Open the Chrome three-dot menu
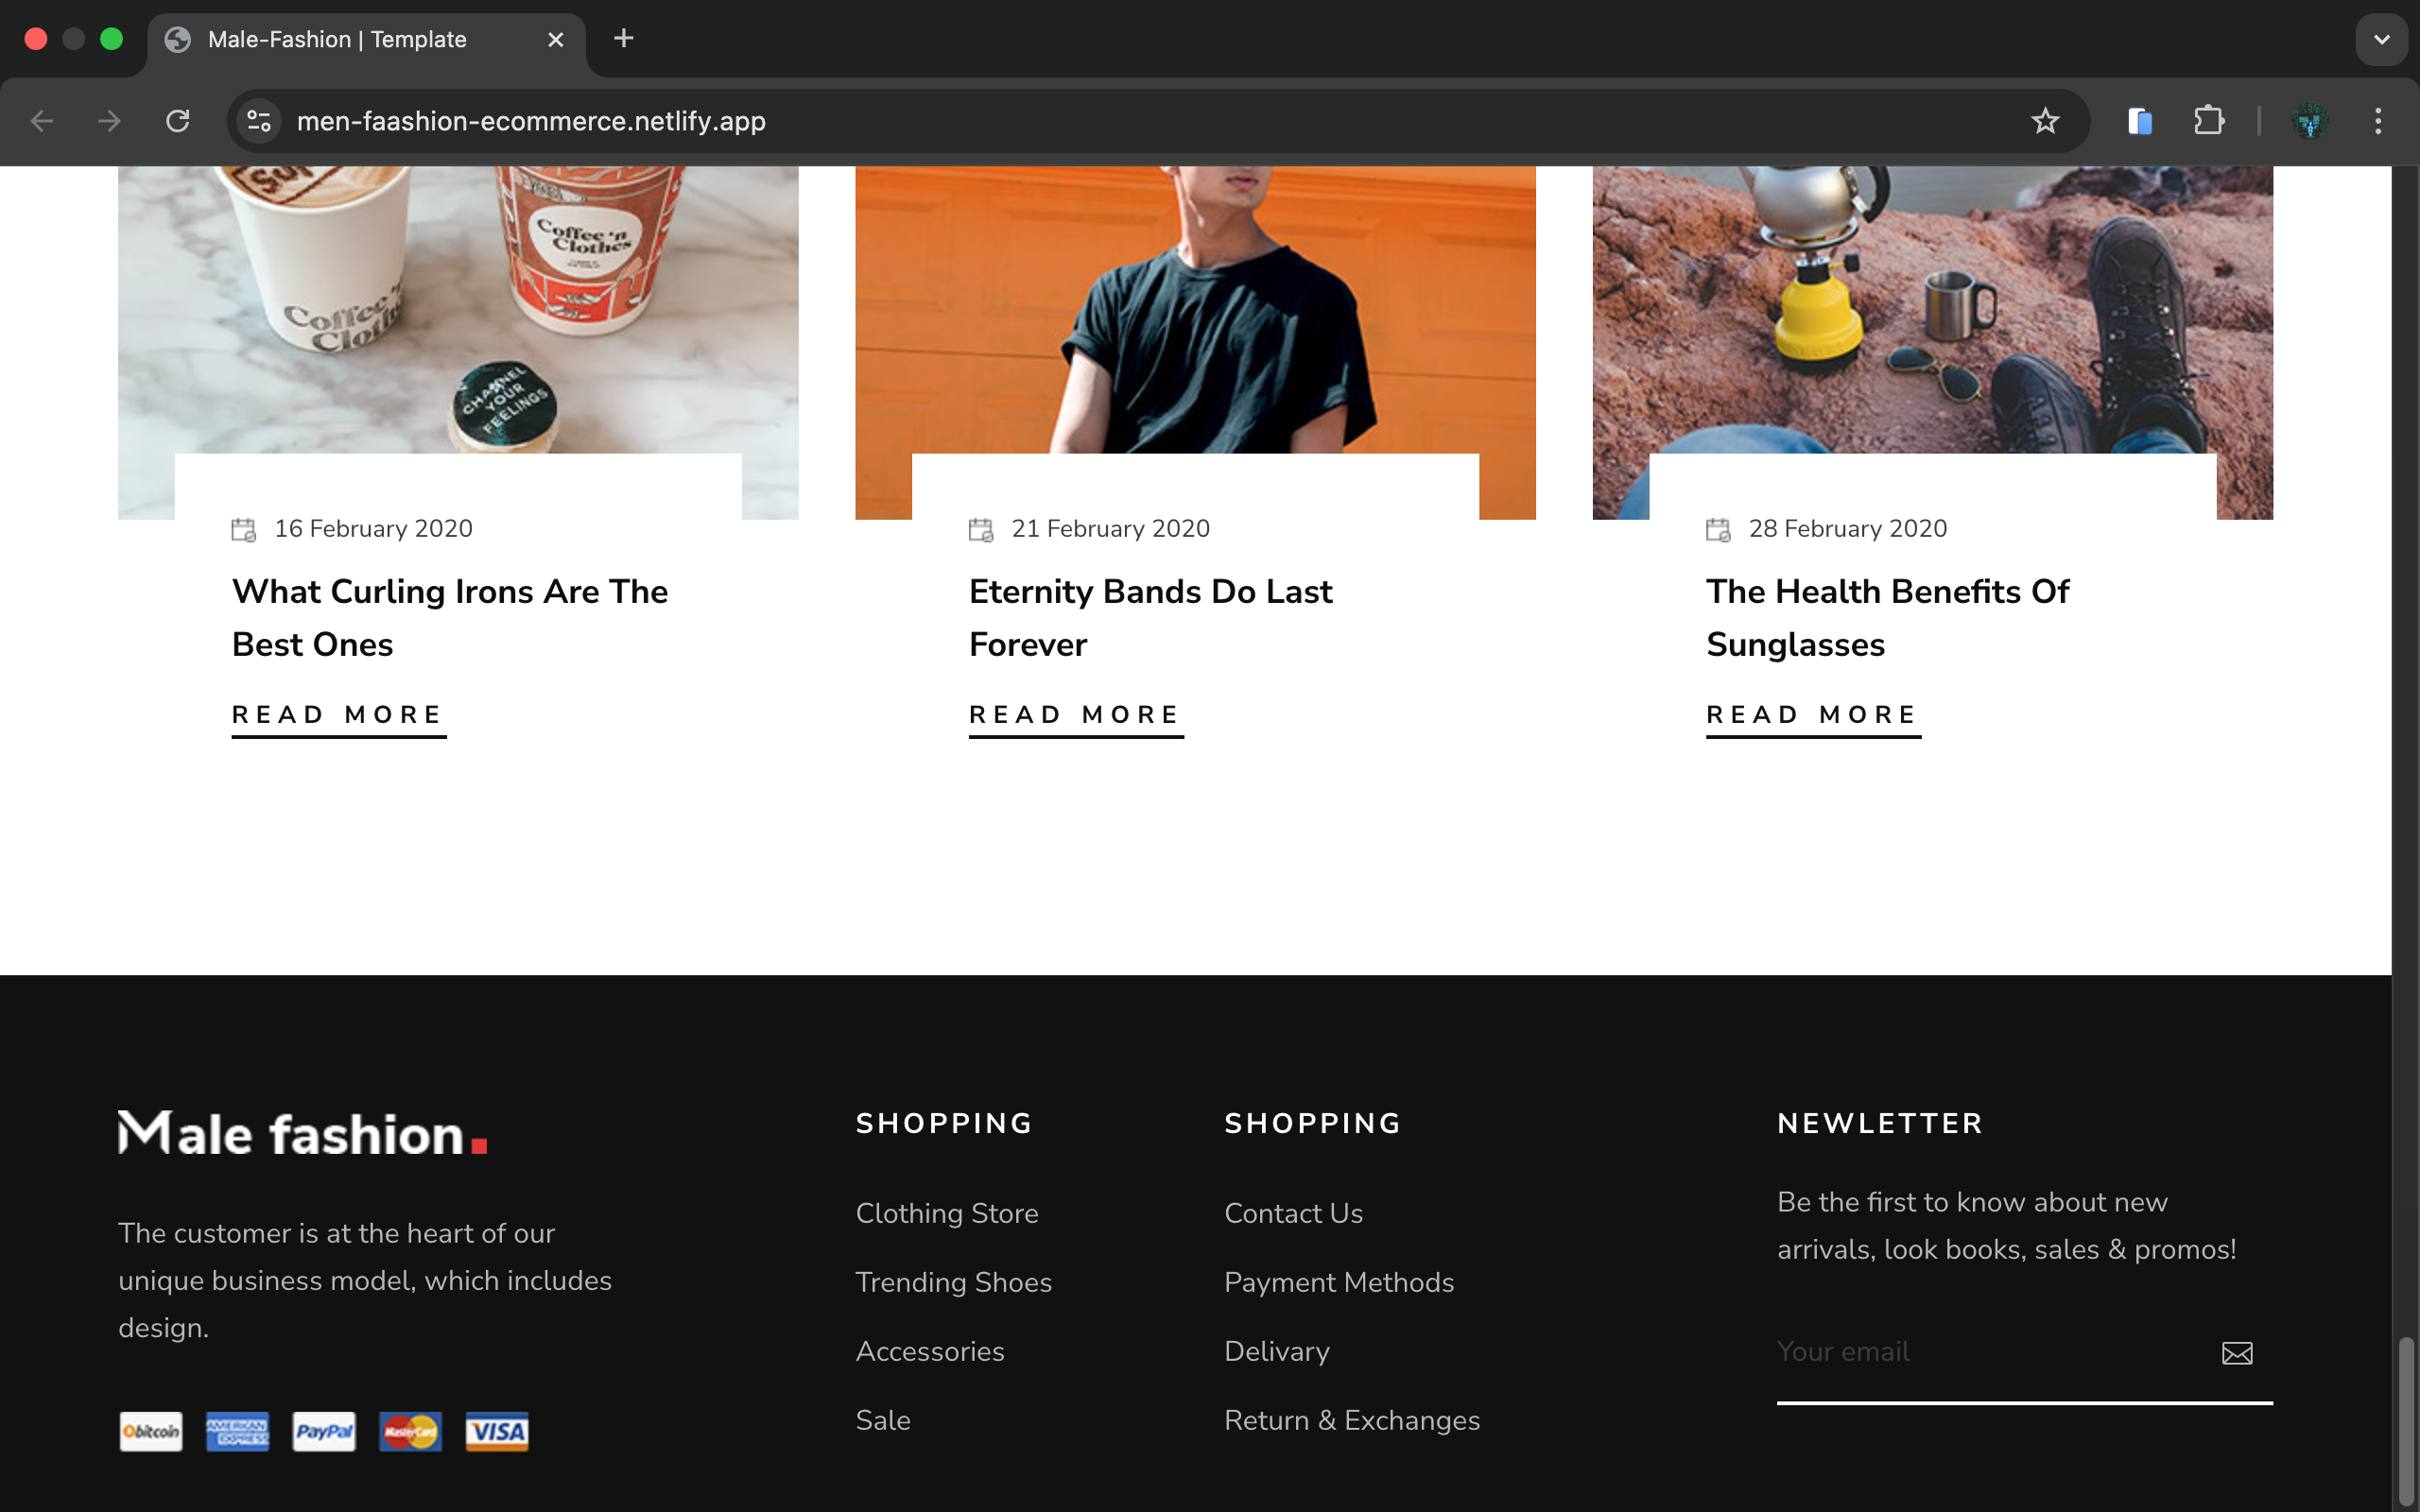The height and width of the screenshot is (1512, 2420). (2378, 121)
